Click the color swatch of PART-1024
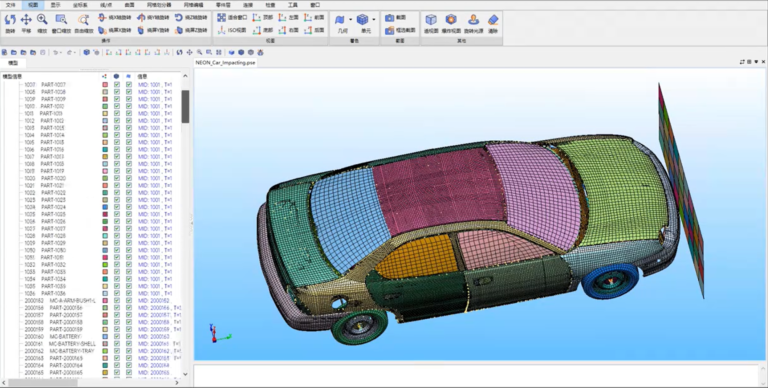 [105, 207]
